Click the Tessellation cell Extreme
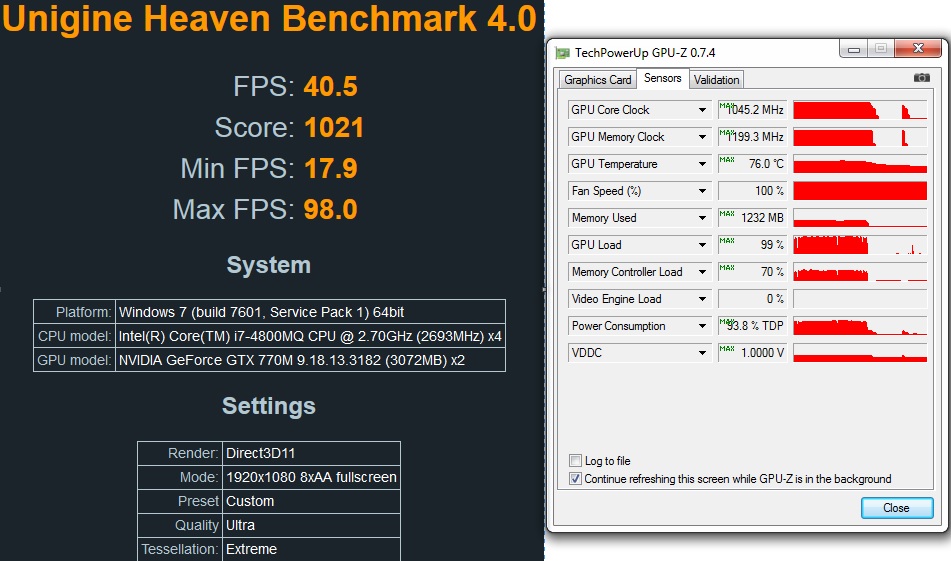The width and height of the screenshot is (951, 561). pyautogui.click(x=311, y=549)
